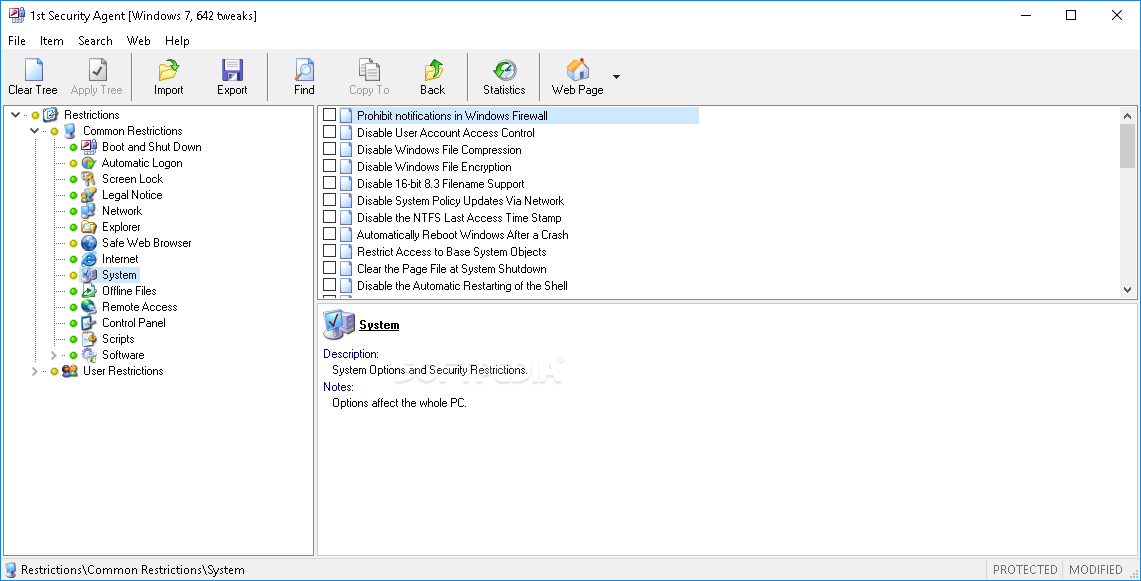Open the Item menu

[x=52, y=41]
